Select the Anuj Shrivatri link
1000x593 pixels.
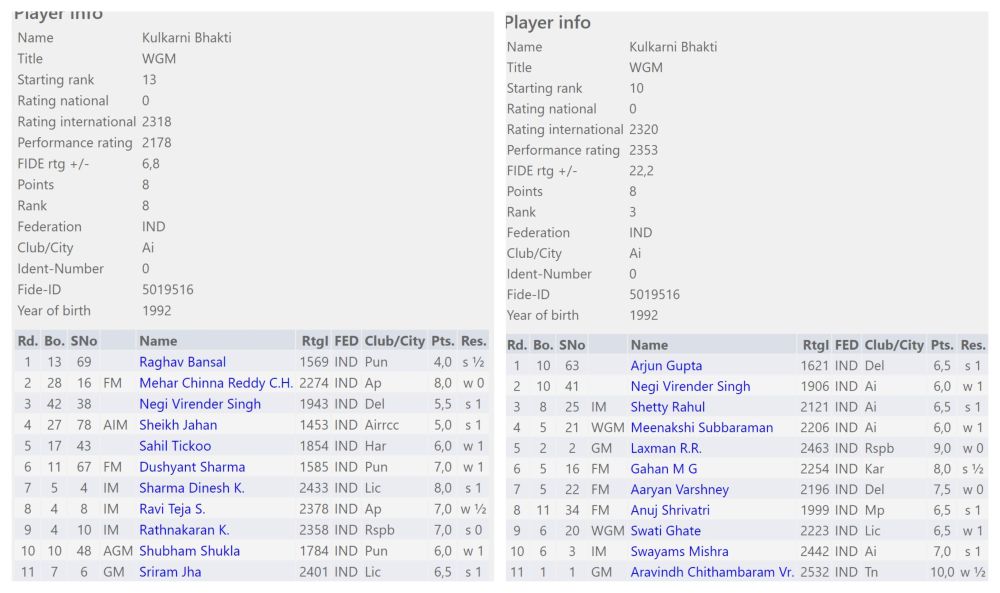670,510
